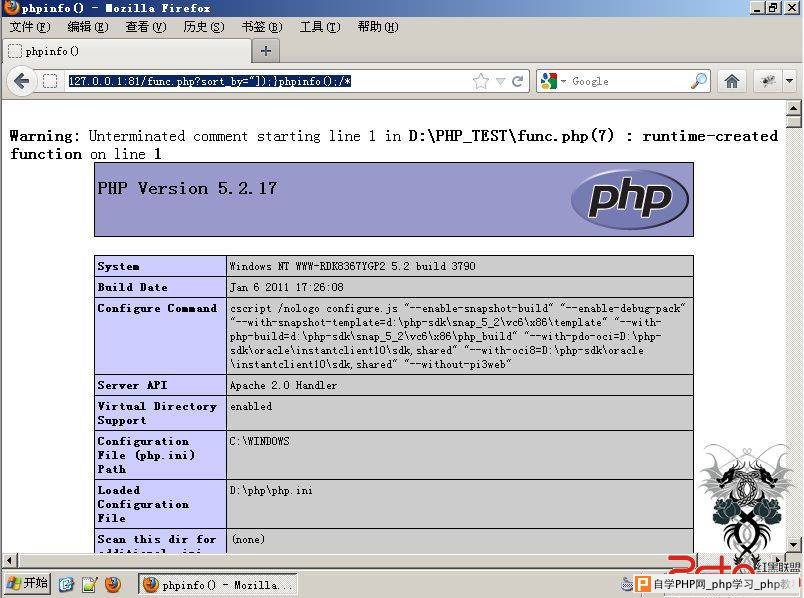Image resolution: width=804 pixels, height=598 pixels.
Task: Click 'Virtual Directory Support' row label
Action: click(x=157, y=413)
